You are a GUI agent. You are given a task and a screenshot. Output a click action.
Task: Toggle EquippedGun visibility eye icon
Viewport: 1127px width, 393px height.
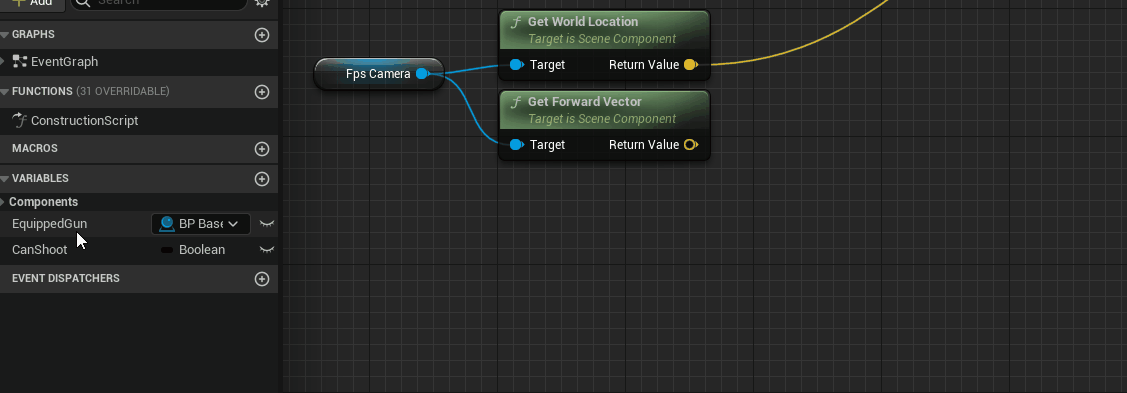267,224
